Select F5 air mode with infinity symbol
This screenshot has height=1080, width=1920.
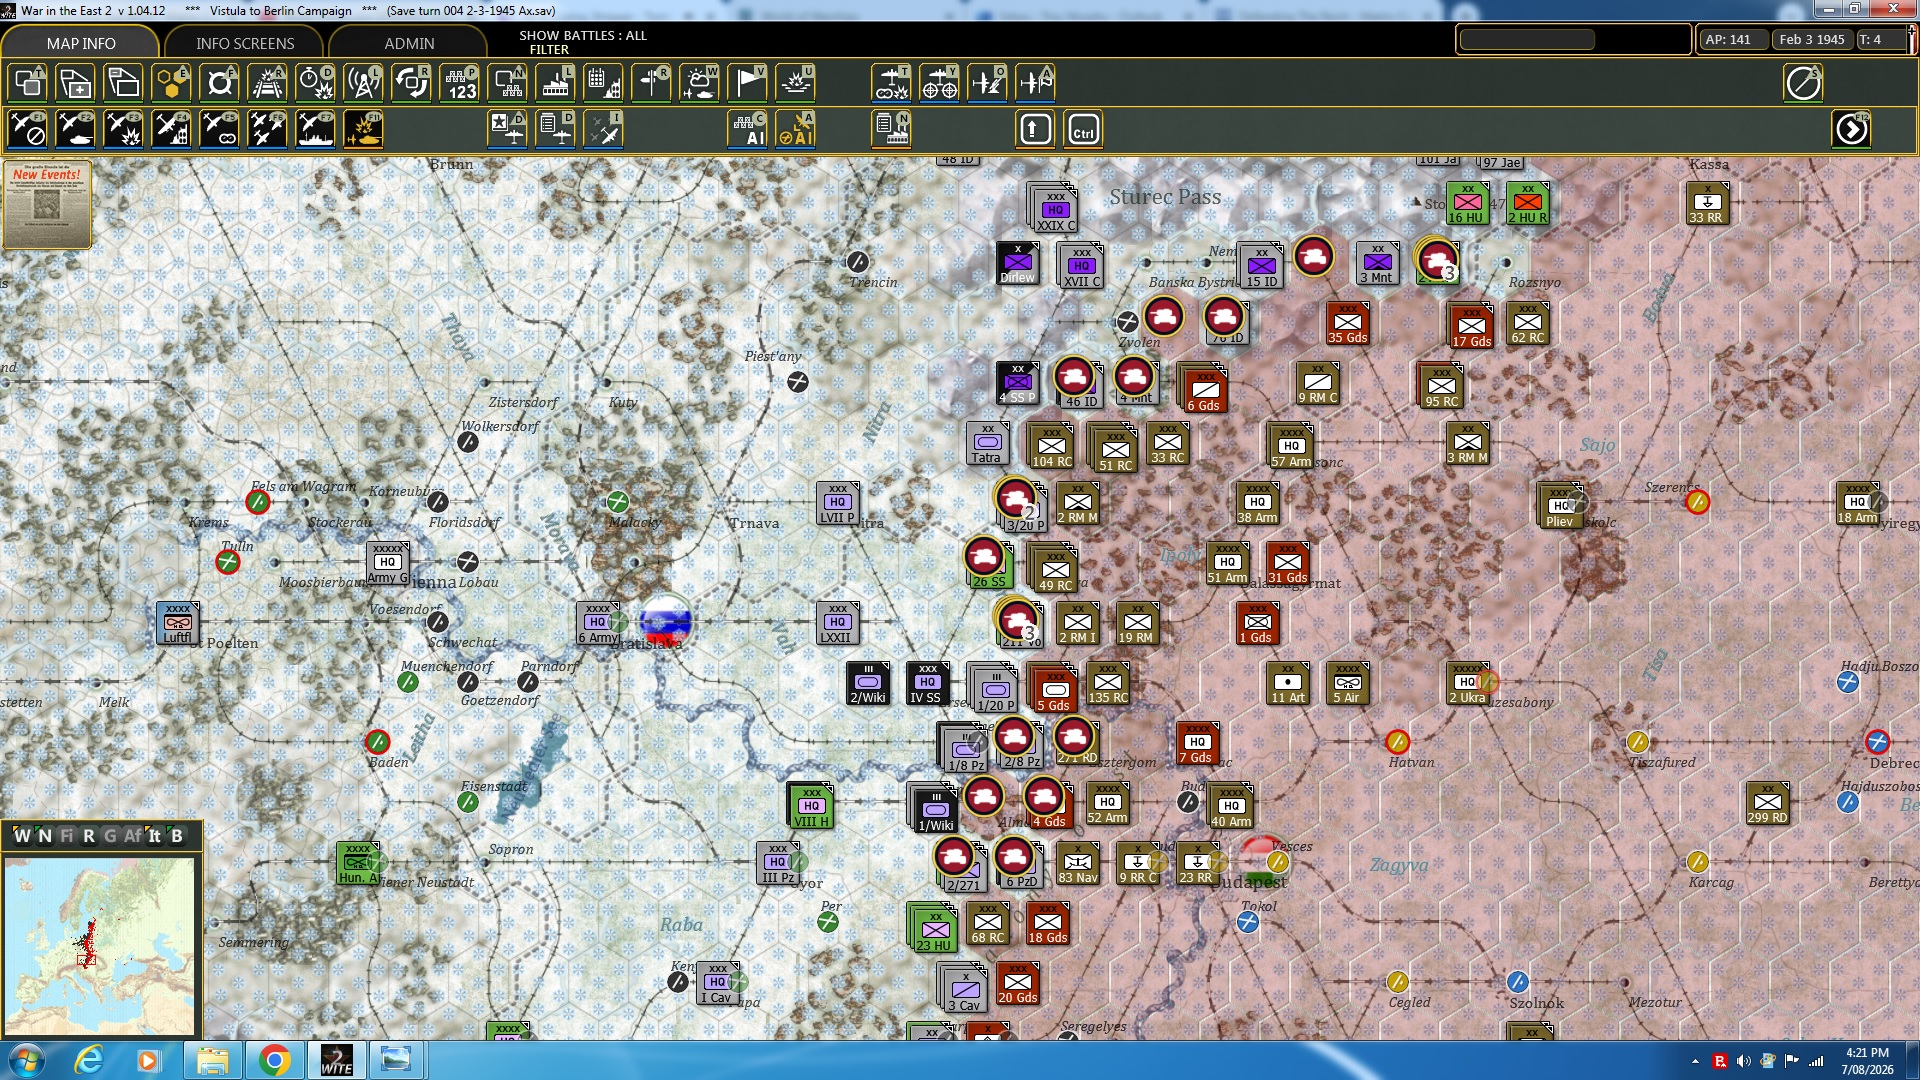(219, 129)
